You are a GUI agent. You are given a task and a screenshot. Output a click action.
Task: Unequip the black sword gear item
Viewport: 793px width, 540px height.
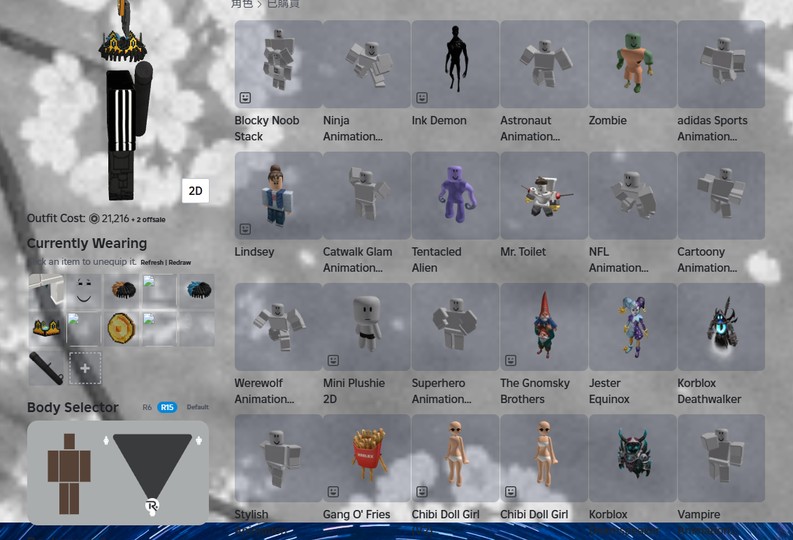pyautogui.click(x=46, y=367)
